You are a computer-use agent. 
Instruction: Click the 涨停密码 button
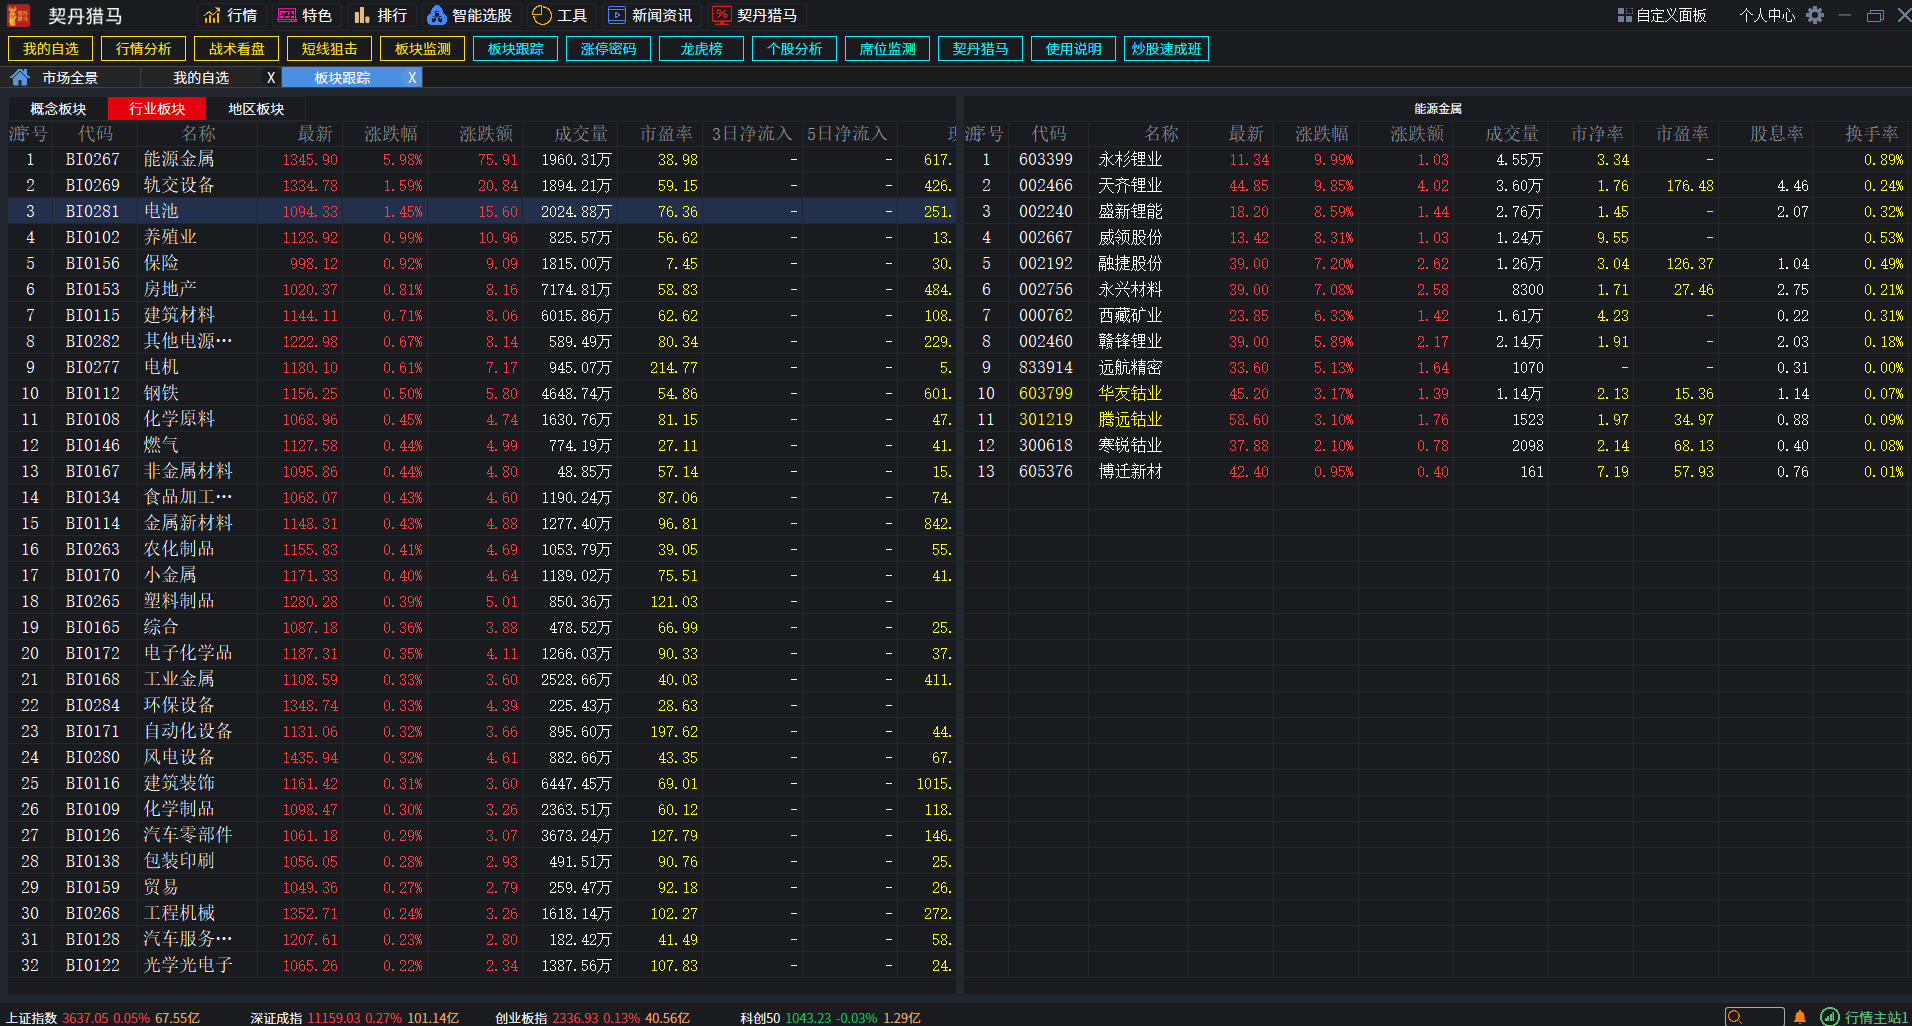coord(608,47)
